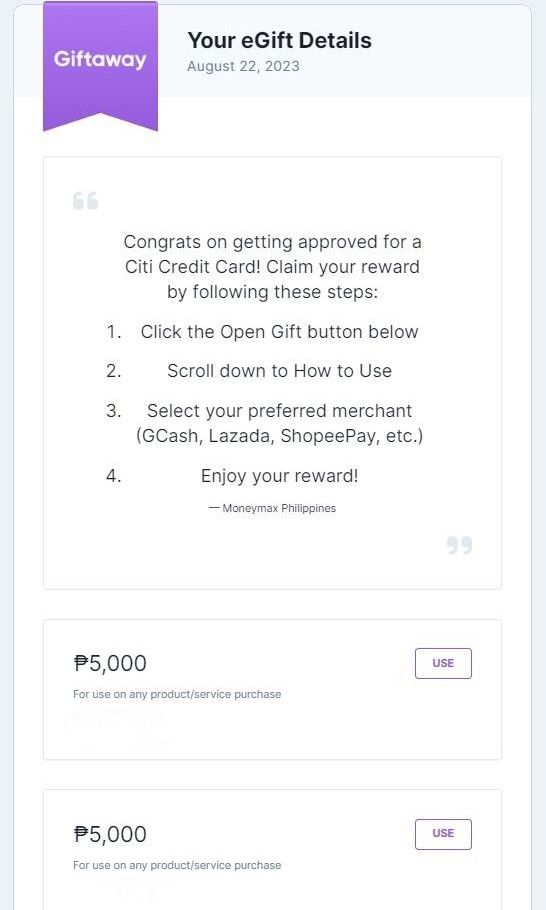Click the second gift's product/service purchase description
This screenshot has width=546, height=910.
point(177,865)
